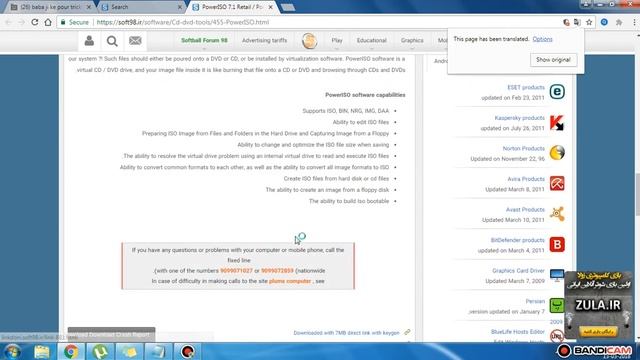Open Bandicam recorder taskbar icon
This screenshot has height=360, width=640.
click(x=187, y=351)
